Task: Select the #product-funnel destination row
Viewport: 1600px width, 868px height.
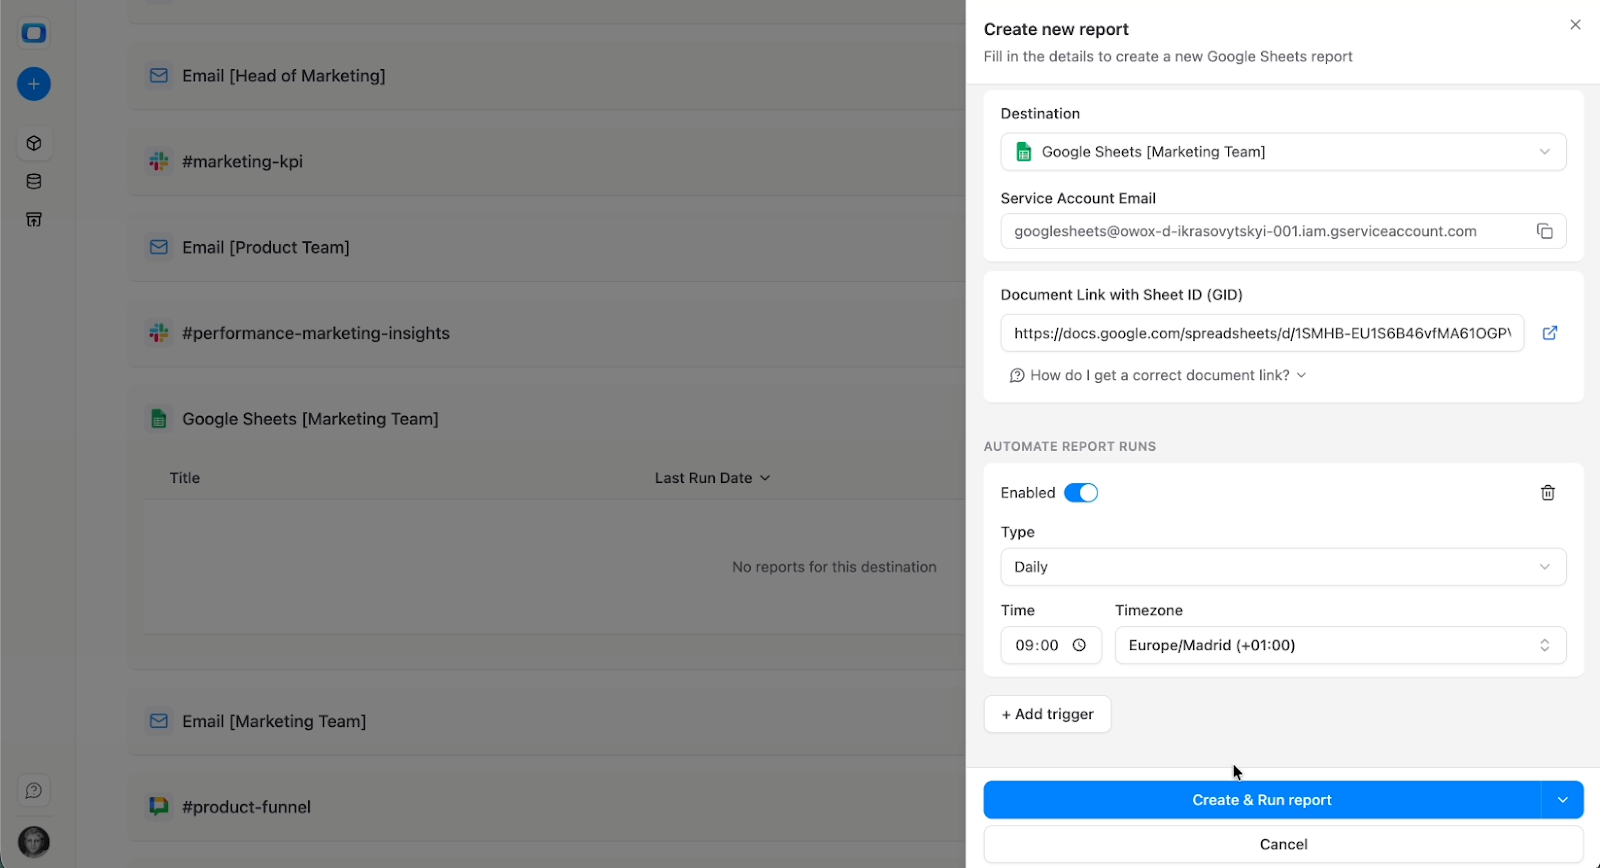Action: (548, 806)
